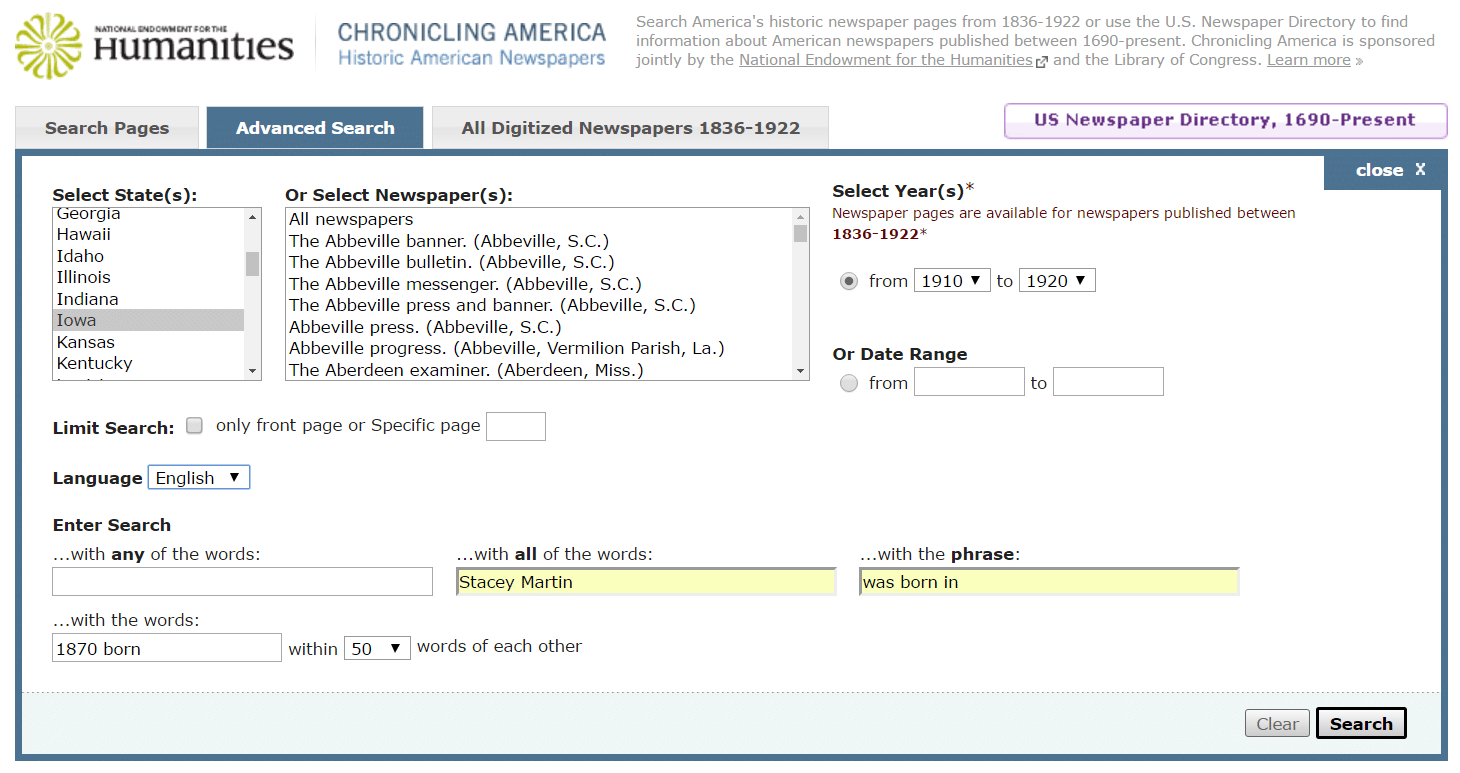Viewport: 1460px width, 773px height.
Task: Open the US Newspaper Directory button
Action: [1225, 120]
